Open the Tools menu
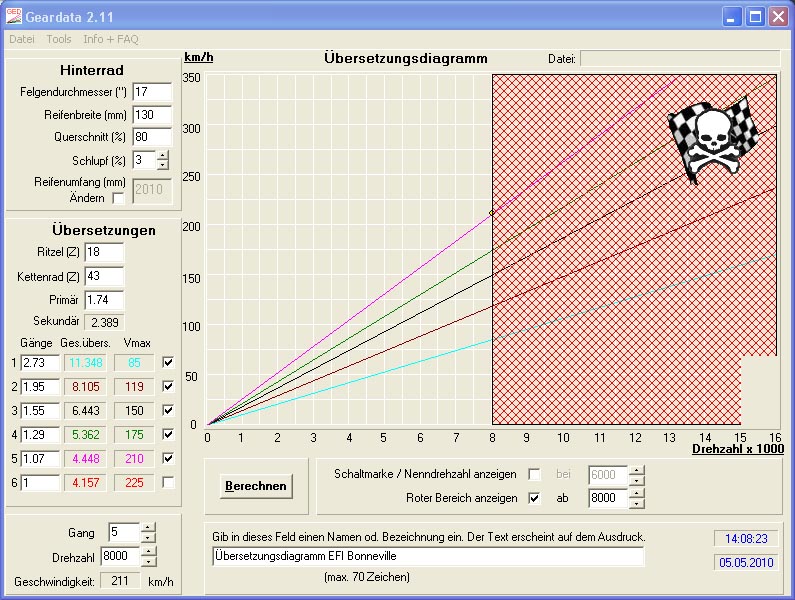 click(59, 39)
